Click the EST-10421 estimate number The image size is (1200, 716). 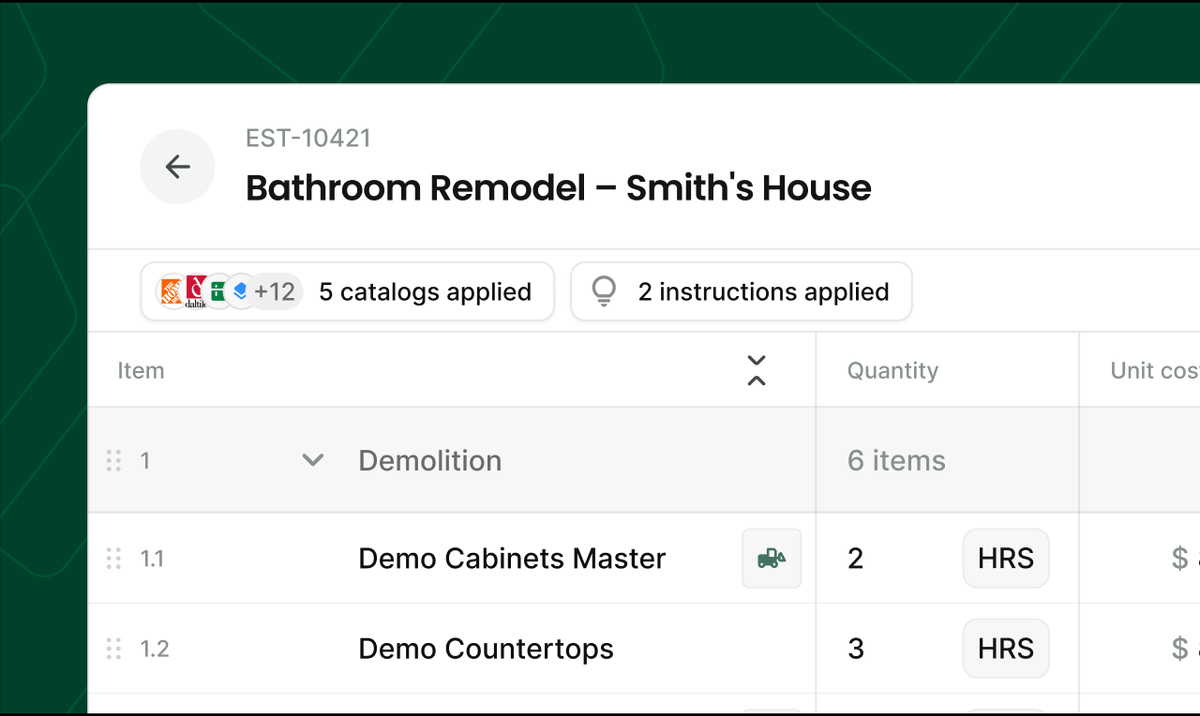[x=308, y=138]
